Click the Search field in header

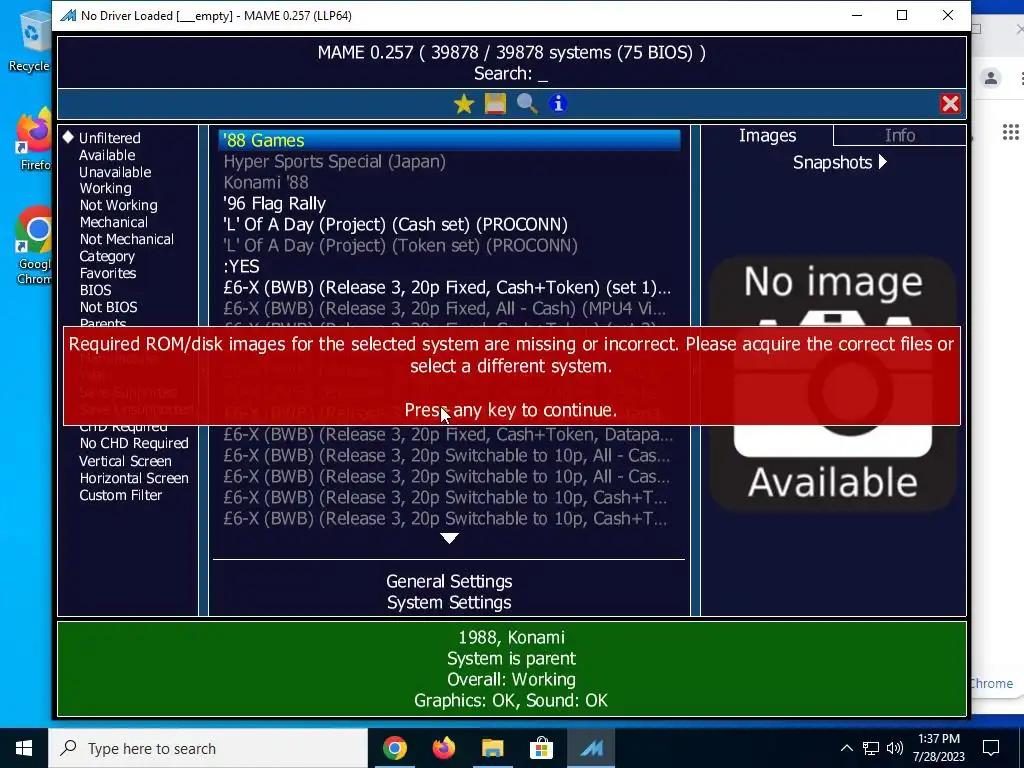[x=511, y=74]
